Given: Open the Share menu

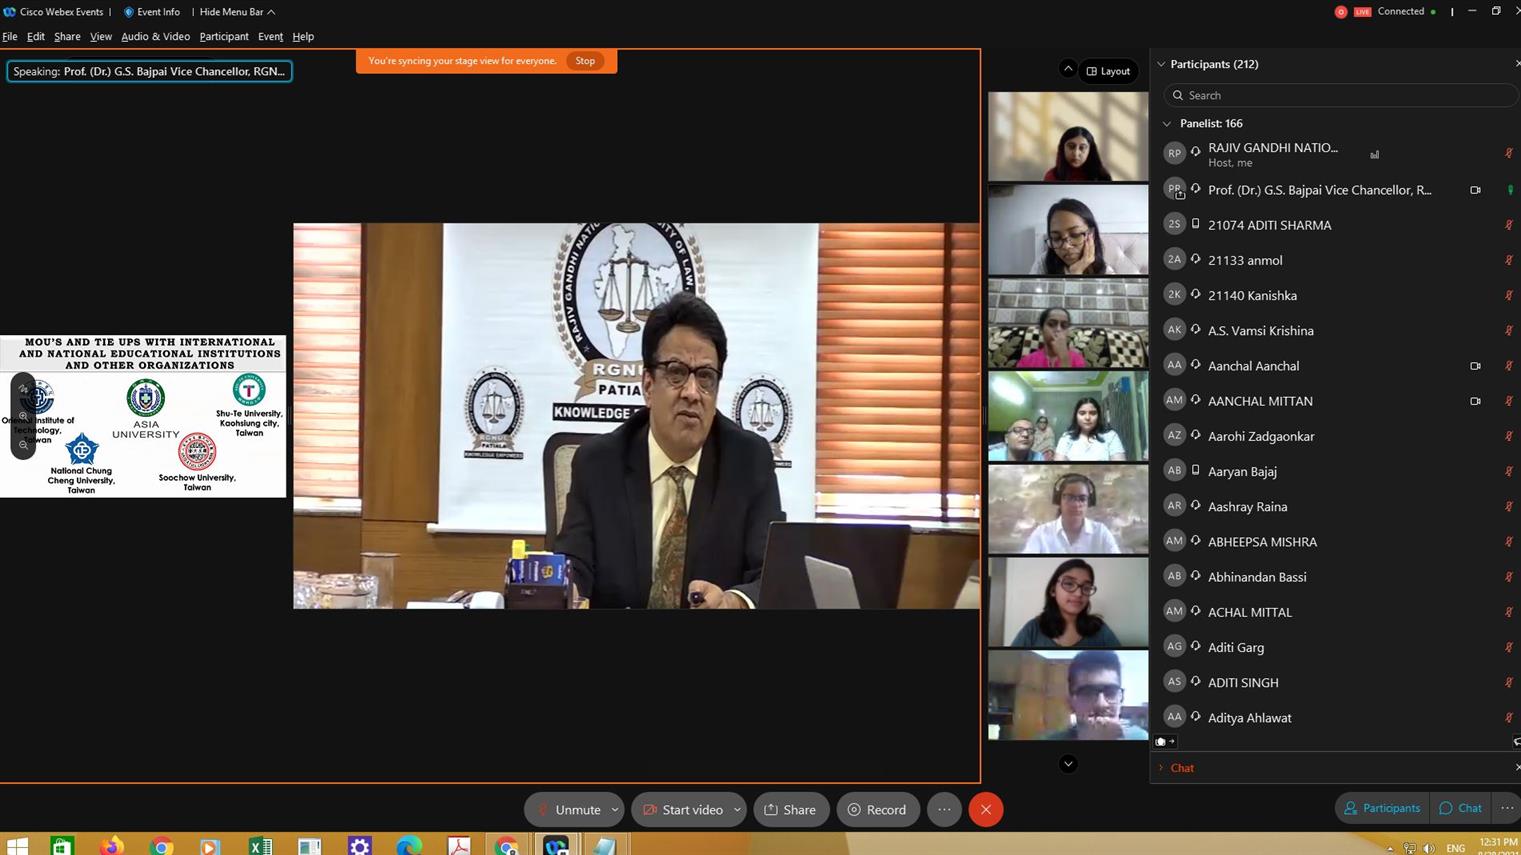Looking at the screenshot, I should point(67,37).
